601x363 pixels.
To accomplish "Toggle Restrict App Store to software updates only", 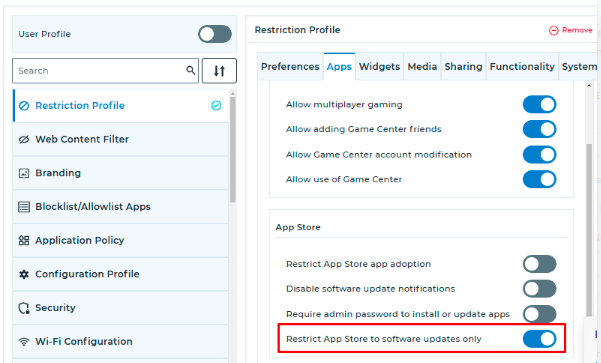I will click(x=539, y=339).
